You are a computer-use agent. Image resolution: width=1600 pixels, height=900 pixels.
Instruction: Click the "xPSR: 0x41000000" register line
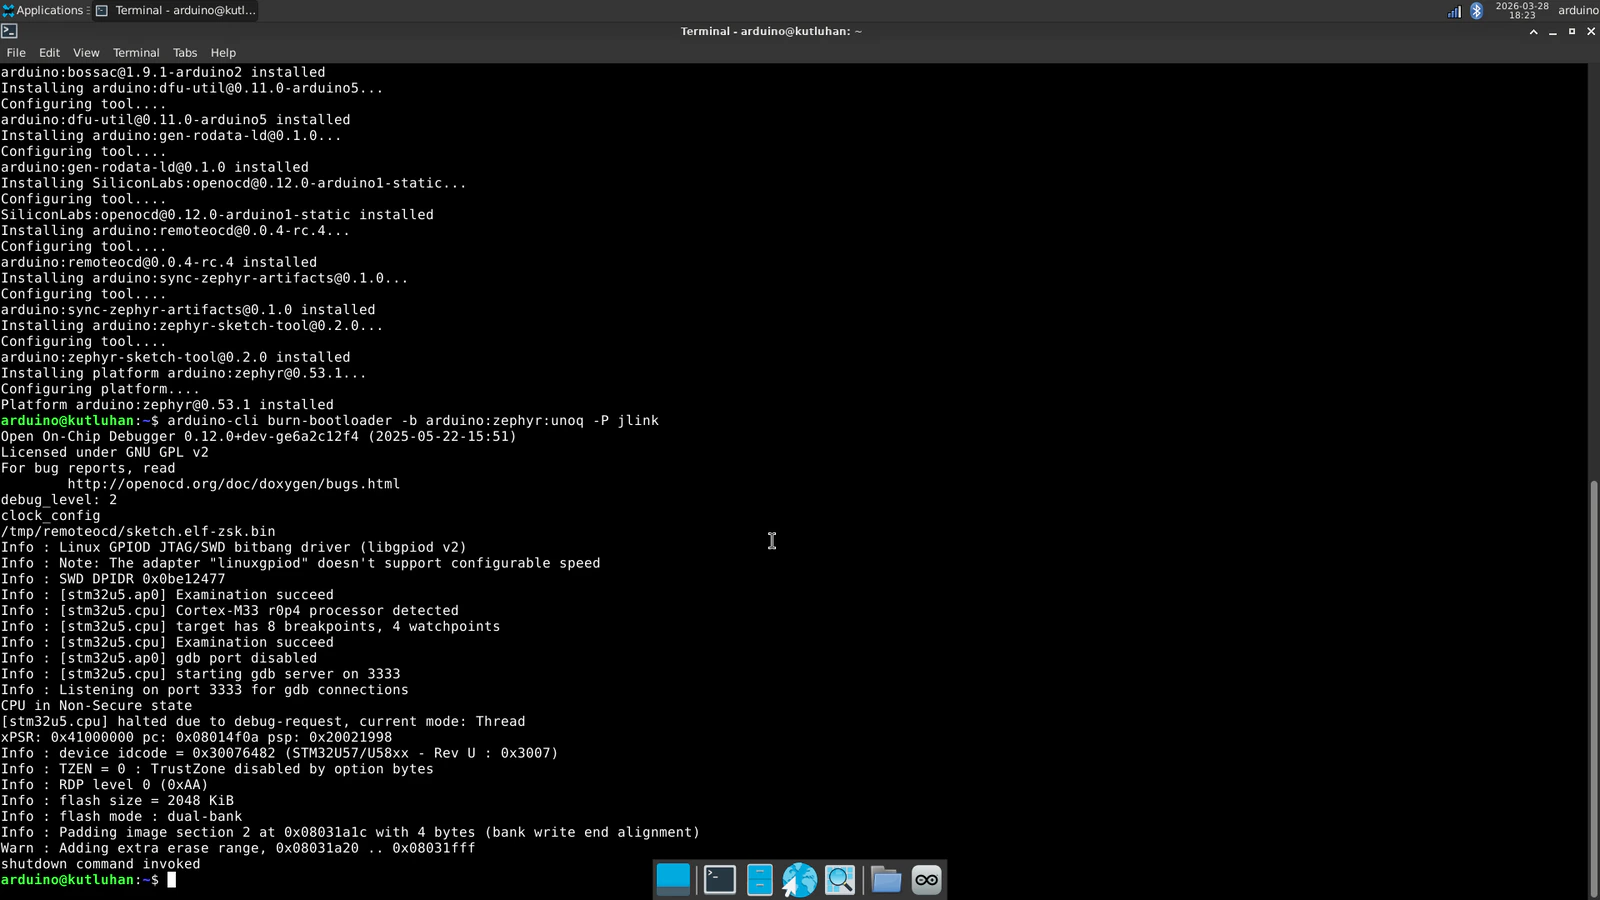196,737
